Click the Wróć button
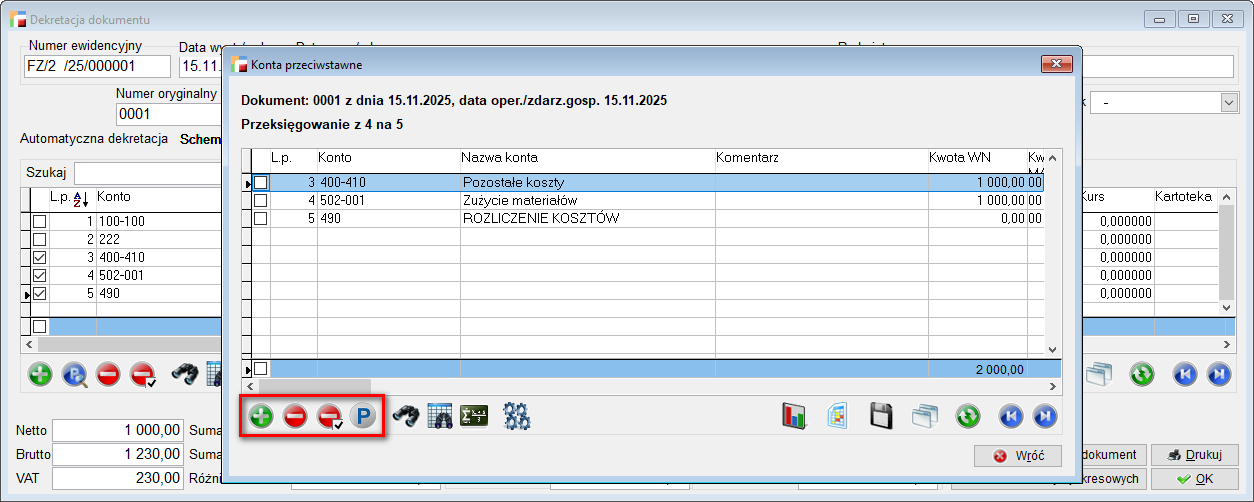Screen dimensions: 1254x502 coord(1017,456)
